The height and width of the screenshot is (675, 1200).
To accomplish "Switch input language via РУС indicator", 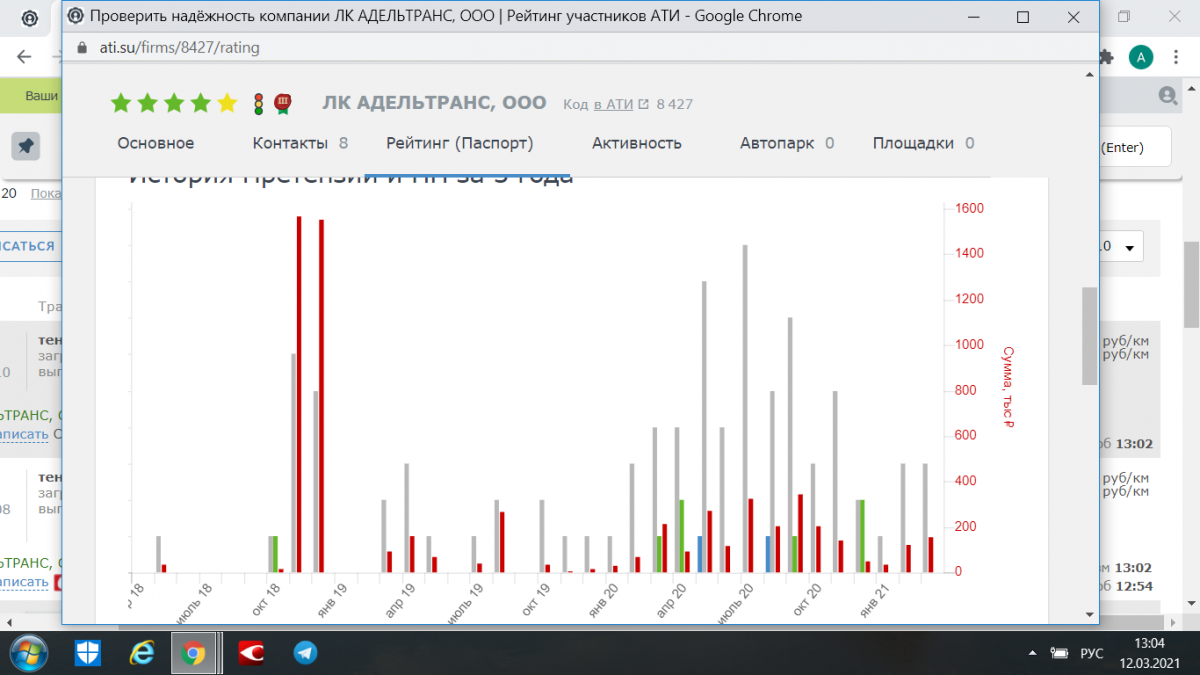I will (1091, 653).
